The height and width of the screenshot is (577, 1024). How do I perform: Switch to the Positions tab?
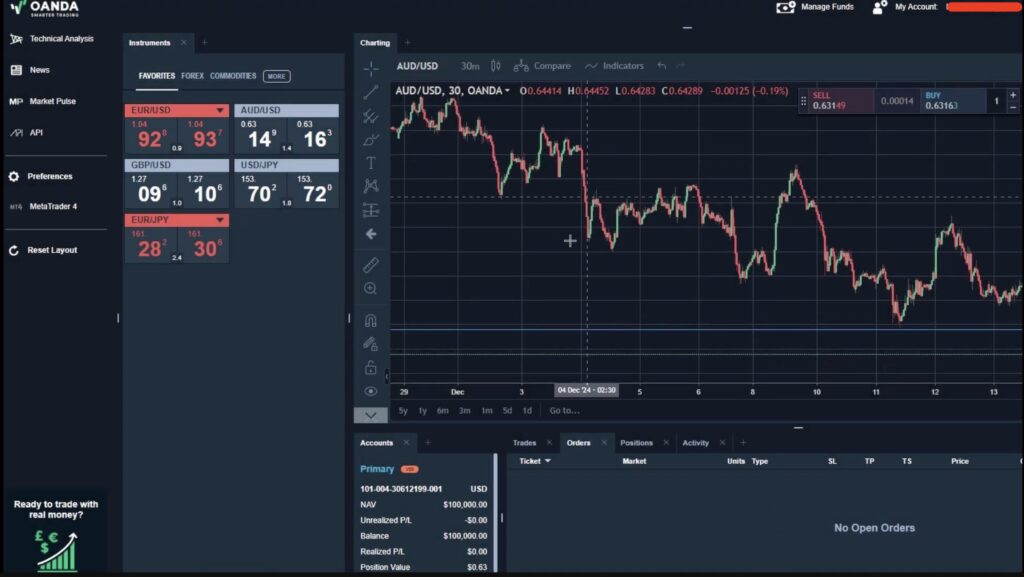click(x=637, y=443)
